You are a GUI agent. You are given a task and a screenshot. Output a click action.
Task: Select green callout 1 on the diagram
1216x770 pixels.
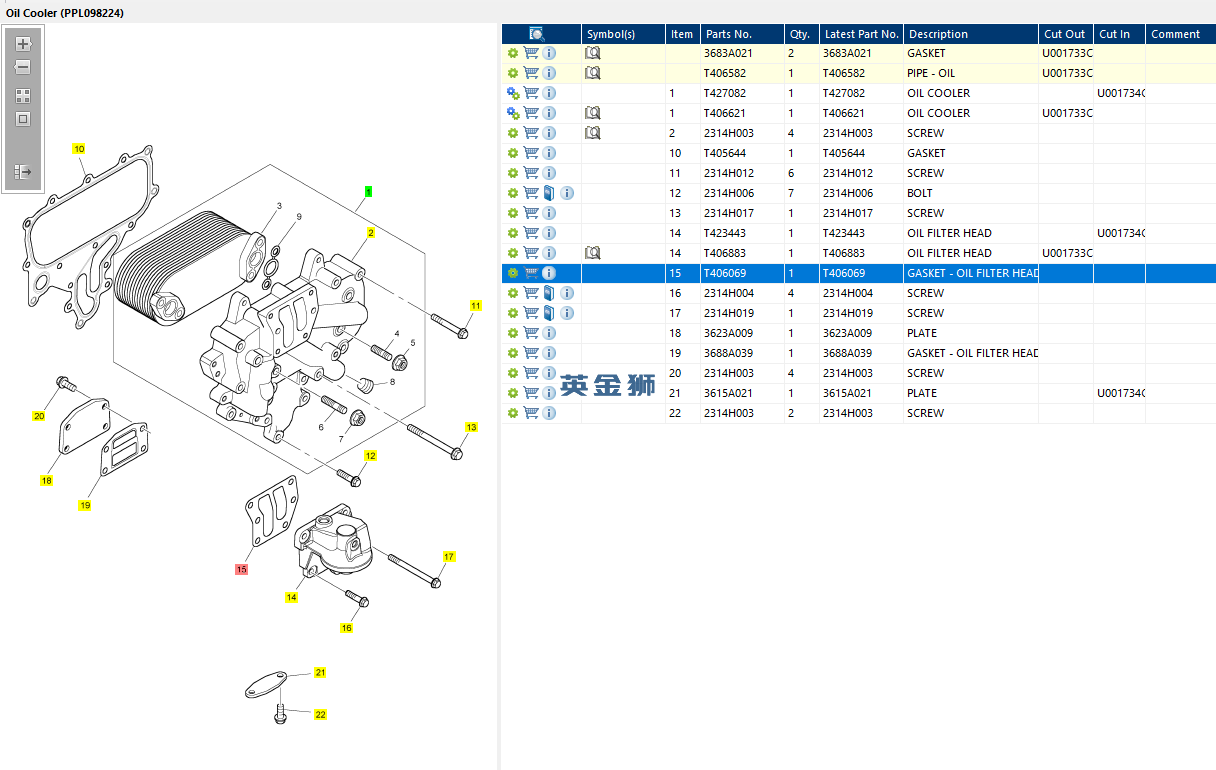click(368, 191)
